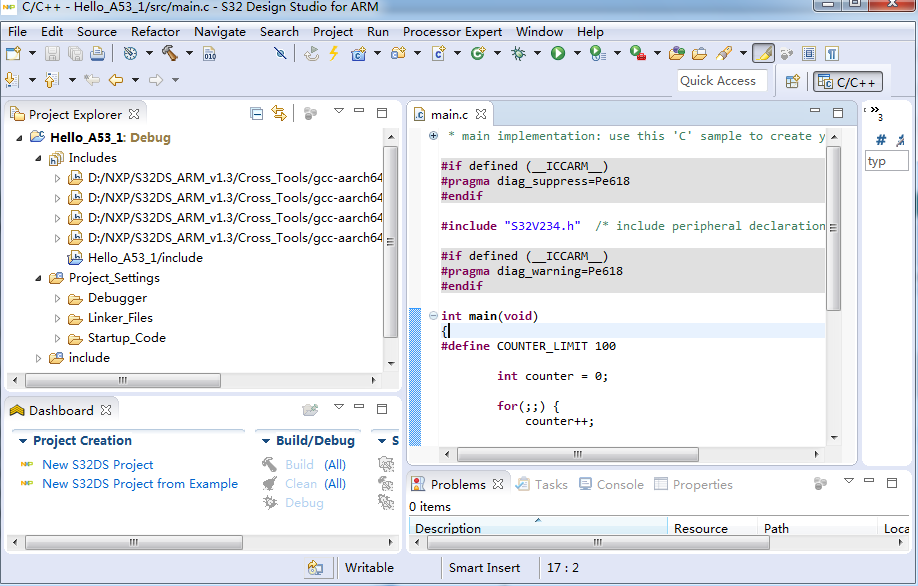Collapse the Project_Settings folder
The image size is (918, 586).
point(38,278)
